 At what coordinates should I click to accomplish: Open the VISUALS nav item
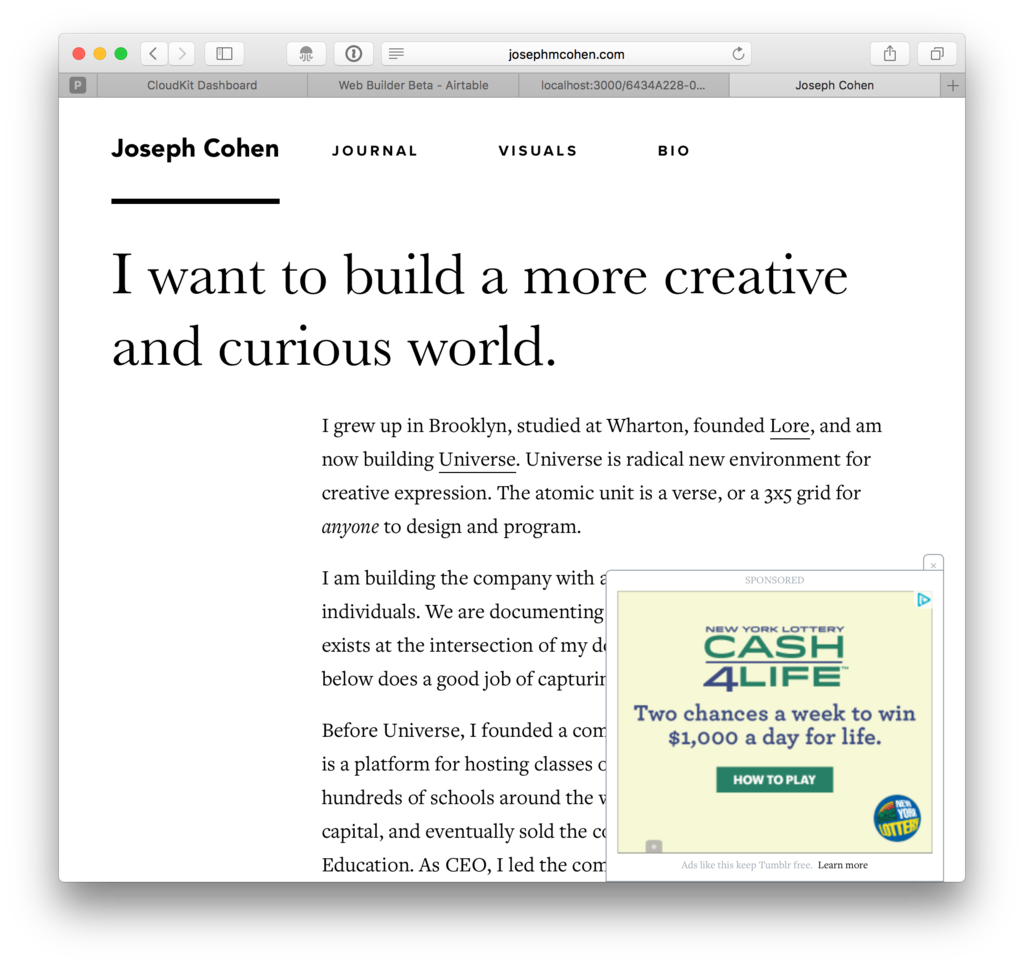coord(538,151)
